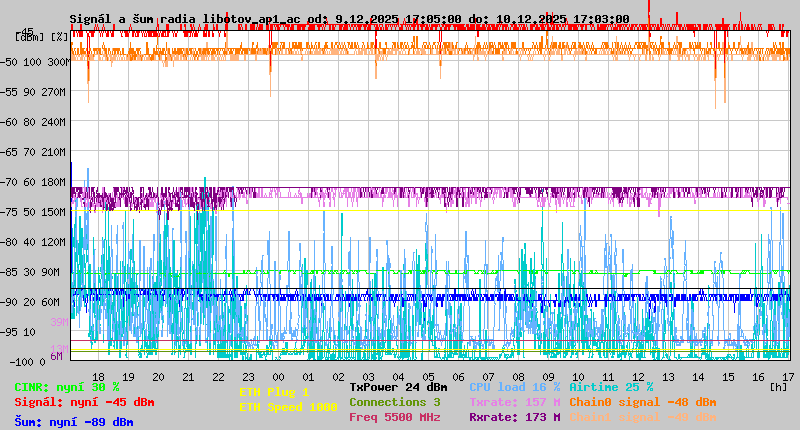Click the hour tick label '17'
800x430 pixels.
[x=788, y=377]
